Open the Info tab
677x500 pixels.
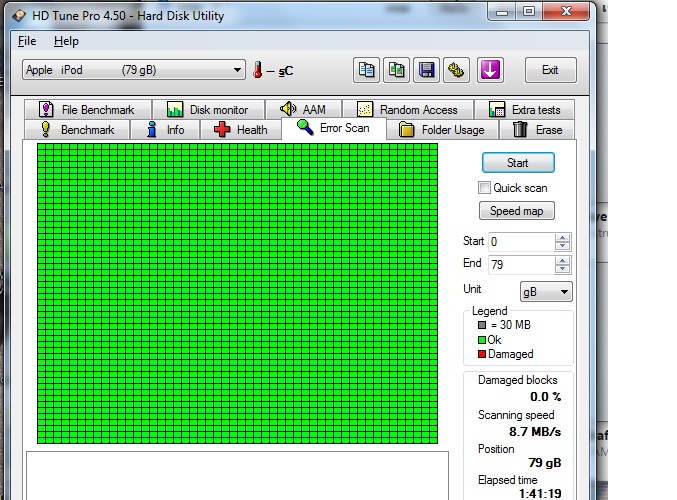[x=165, y=130]
